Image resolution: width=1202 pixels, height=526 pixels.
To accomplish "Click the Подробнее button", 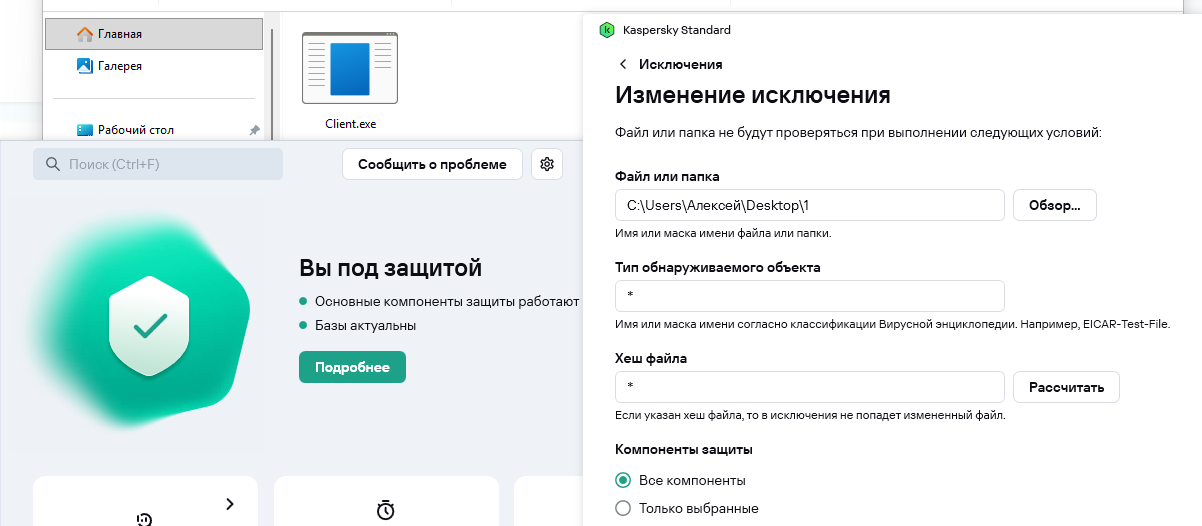I will tap(352, 367).
